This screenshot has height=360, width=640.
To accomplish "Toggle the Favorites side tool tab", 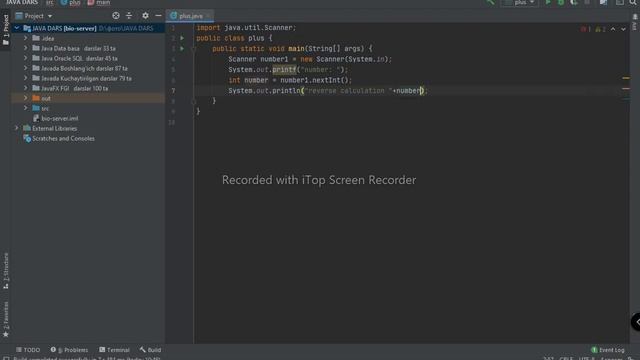I will (5, 319).
